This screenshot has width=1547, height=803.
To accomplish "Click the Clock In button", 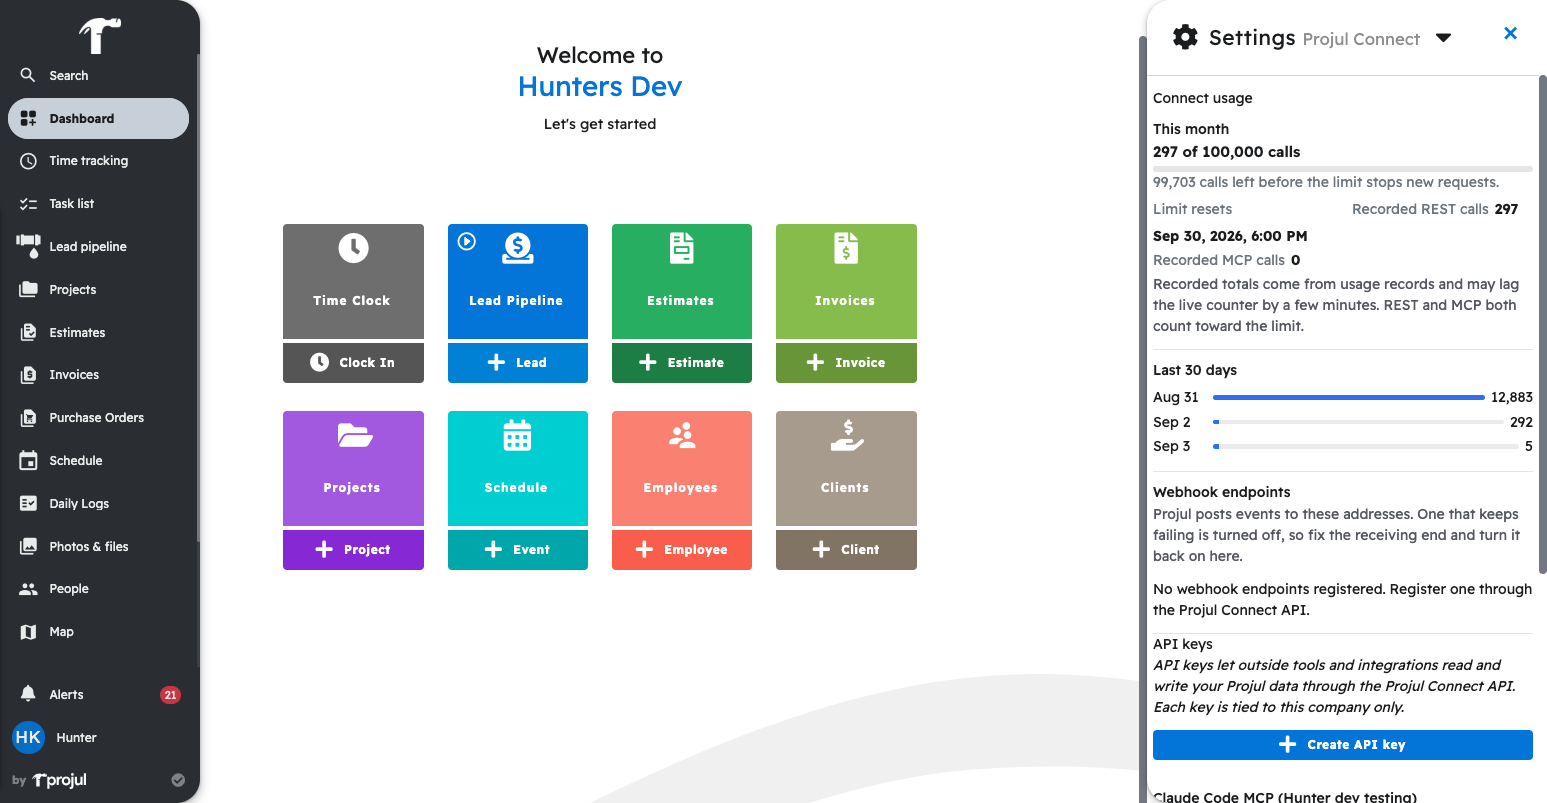I will pyautogui.click(x=353, y=363).
